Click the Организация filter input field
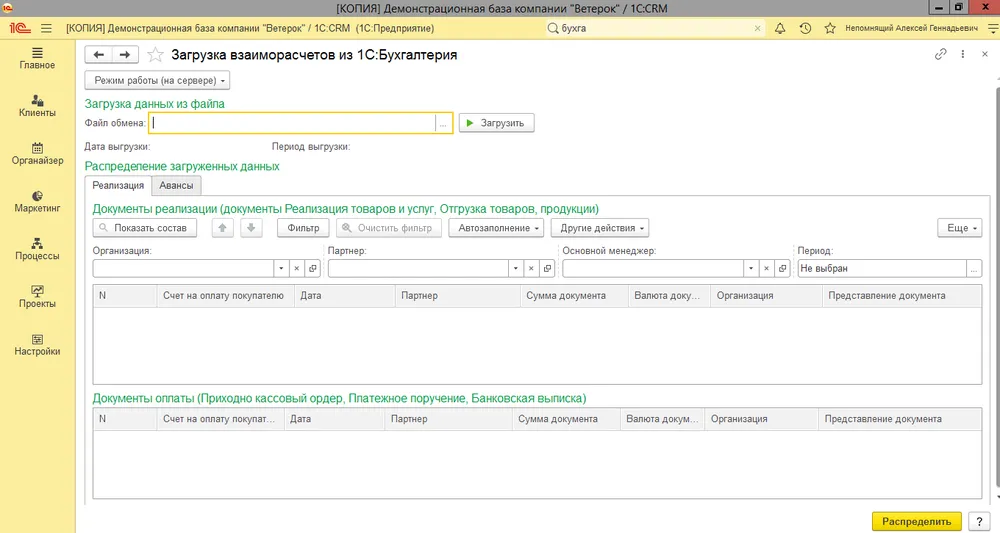Viewport: 1000px width, 533px height. click(183, 268)
